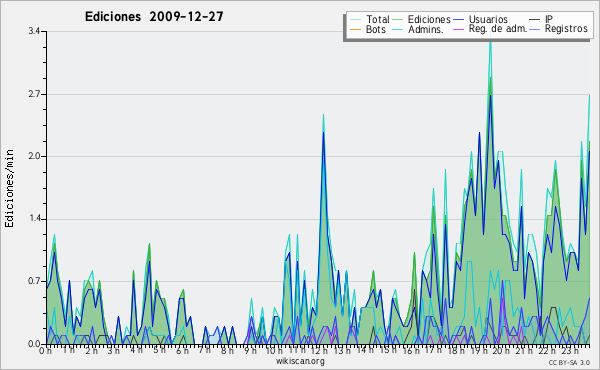Click the 'CC BY-SA 3.0' license text
This screenshot has height=370, width=600.
tap(569, 362)
